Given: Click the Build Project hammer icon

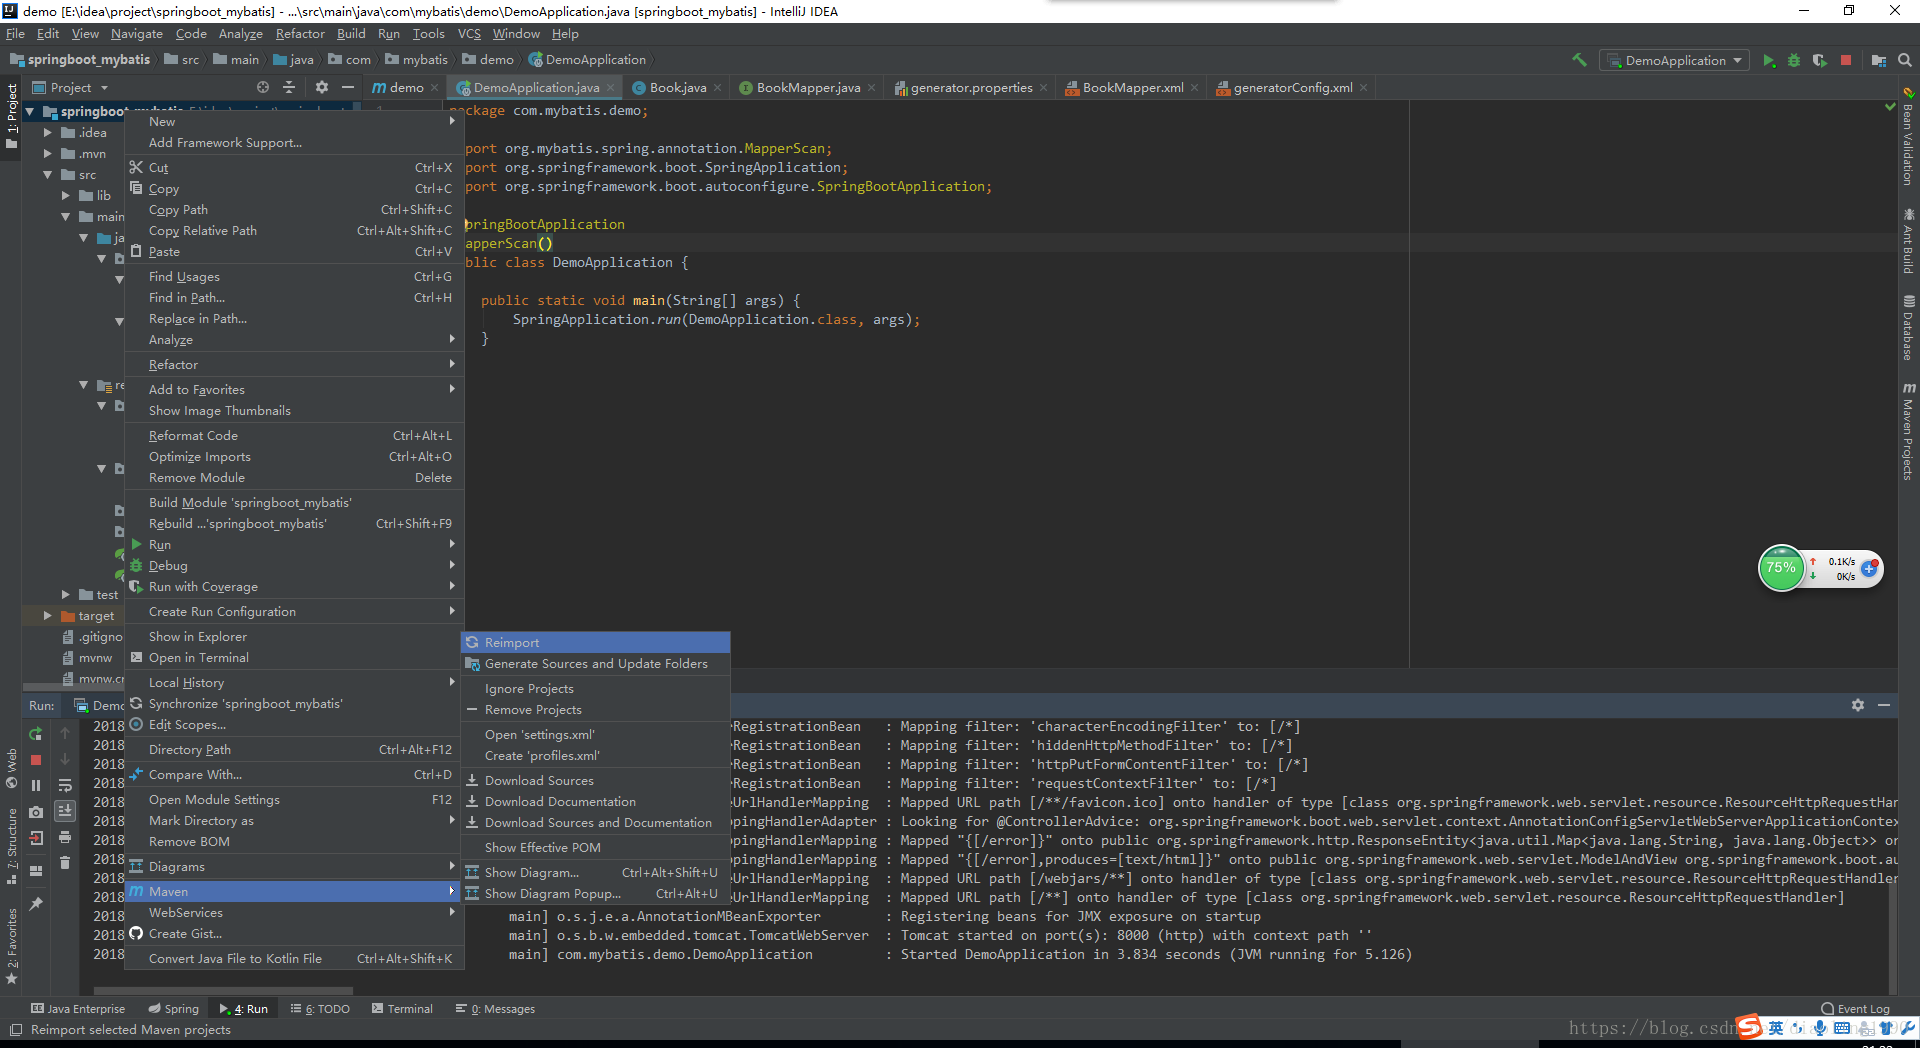Looking at the screenshot, I should 1579,60.
